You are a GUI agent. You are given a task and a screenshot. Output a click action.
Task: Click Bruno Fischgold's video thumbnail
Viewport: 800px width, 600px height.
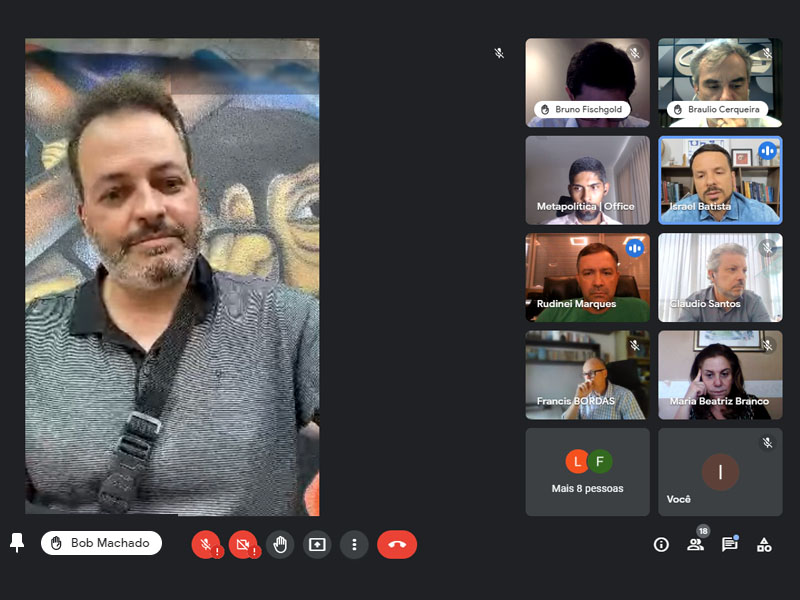tap(587, 82)
